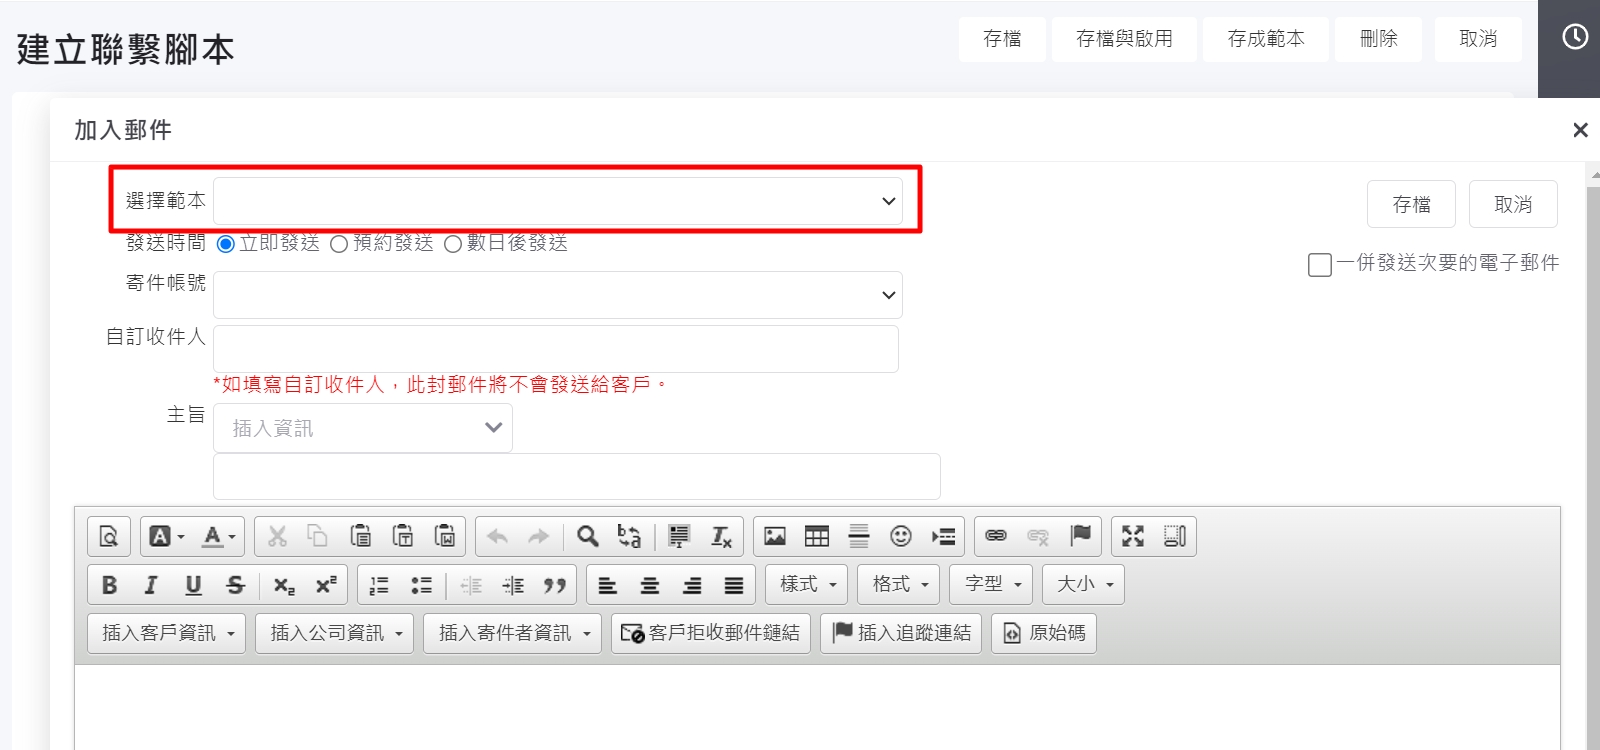Enable 一併發送次要的電子郵件 checkbox
The image size is (1600, 750).
[1320, 264]
